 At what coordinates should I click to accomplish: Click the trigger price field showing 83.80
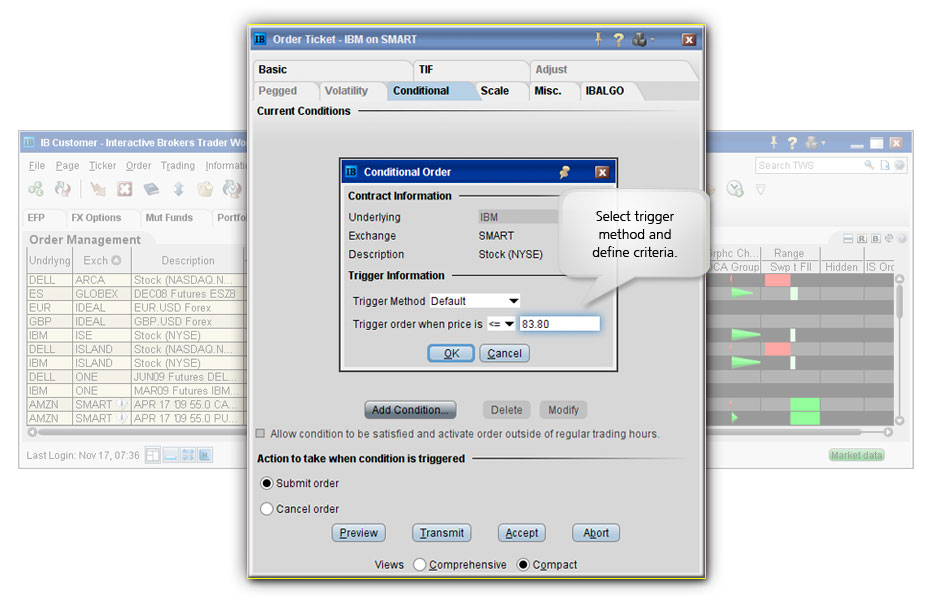(x=560, y=324)
